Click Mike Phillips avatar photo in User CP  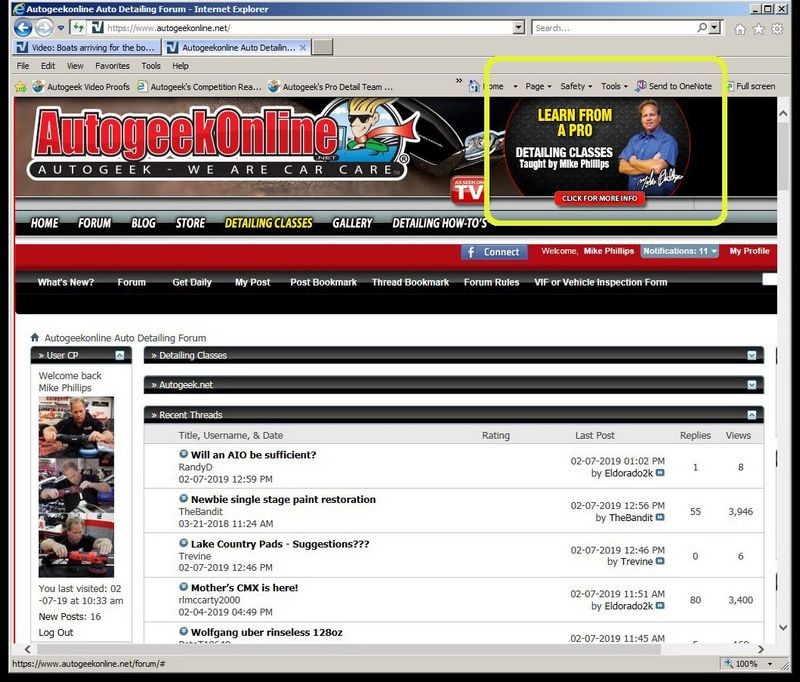(x=76, y=487)
